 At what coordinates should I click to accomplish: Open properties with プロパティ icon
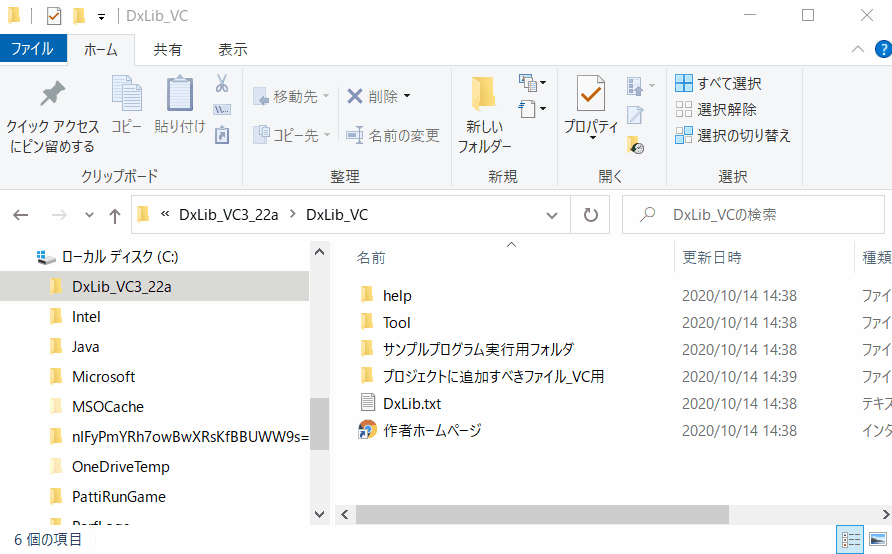coord(590,94)
